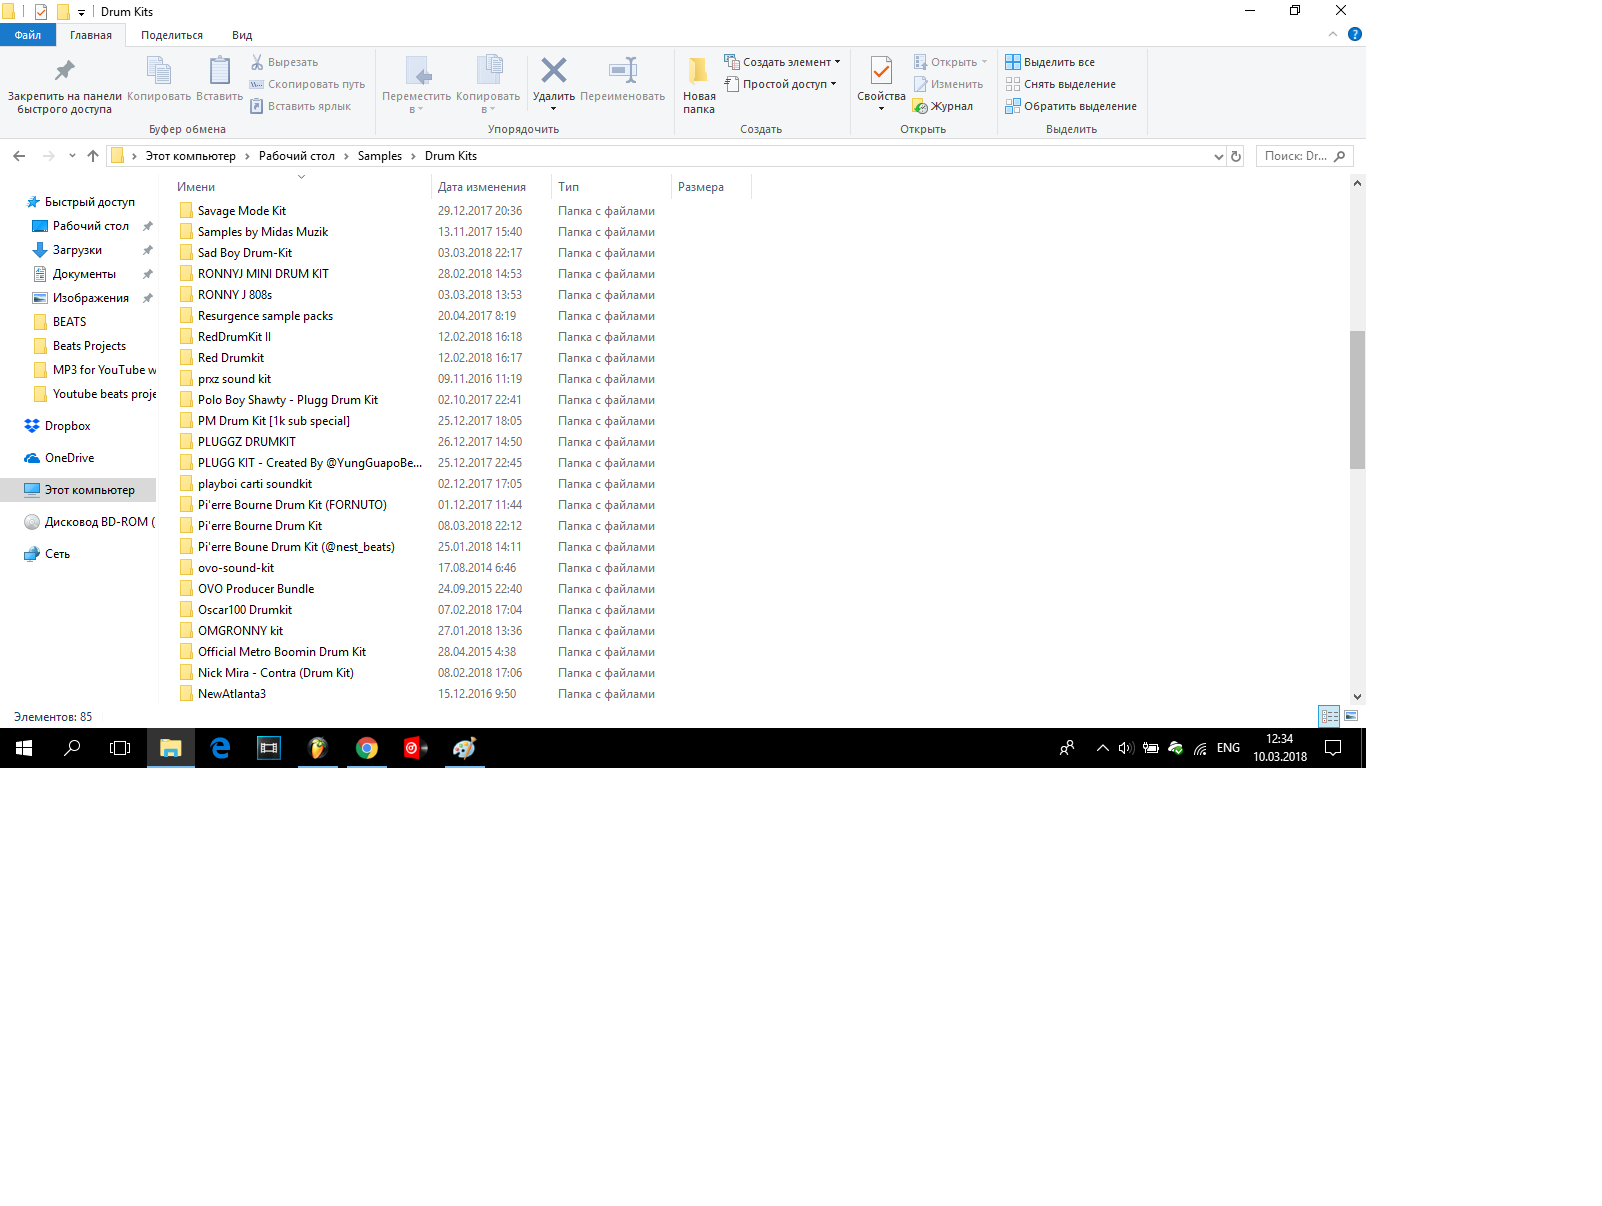Show hidden tray icons chevron
Screen dimensions: 1602x1206
[1102, 748]
